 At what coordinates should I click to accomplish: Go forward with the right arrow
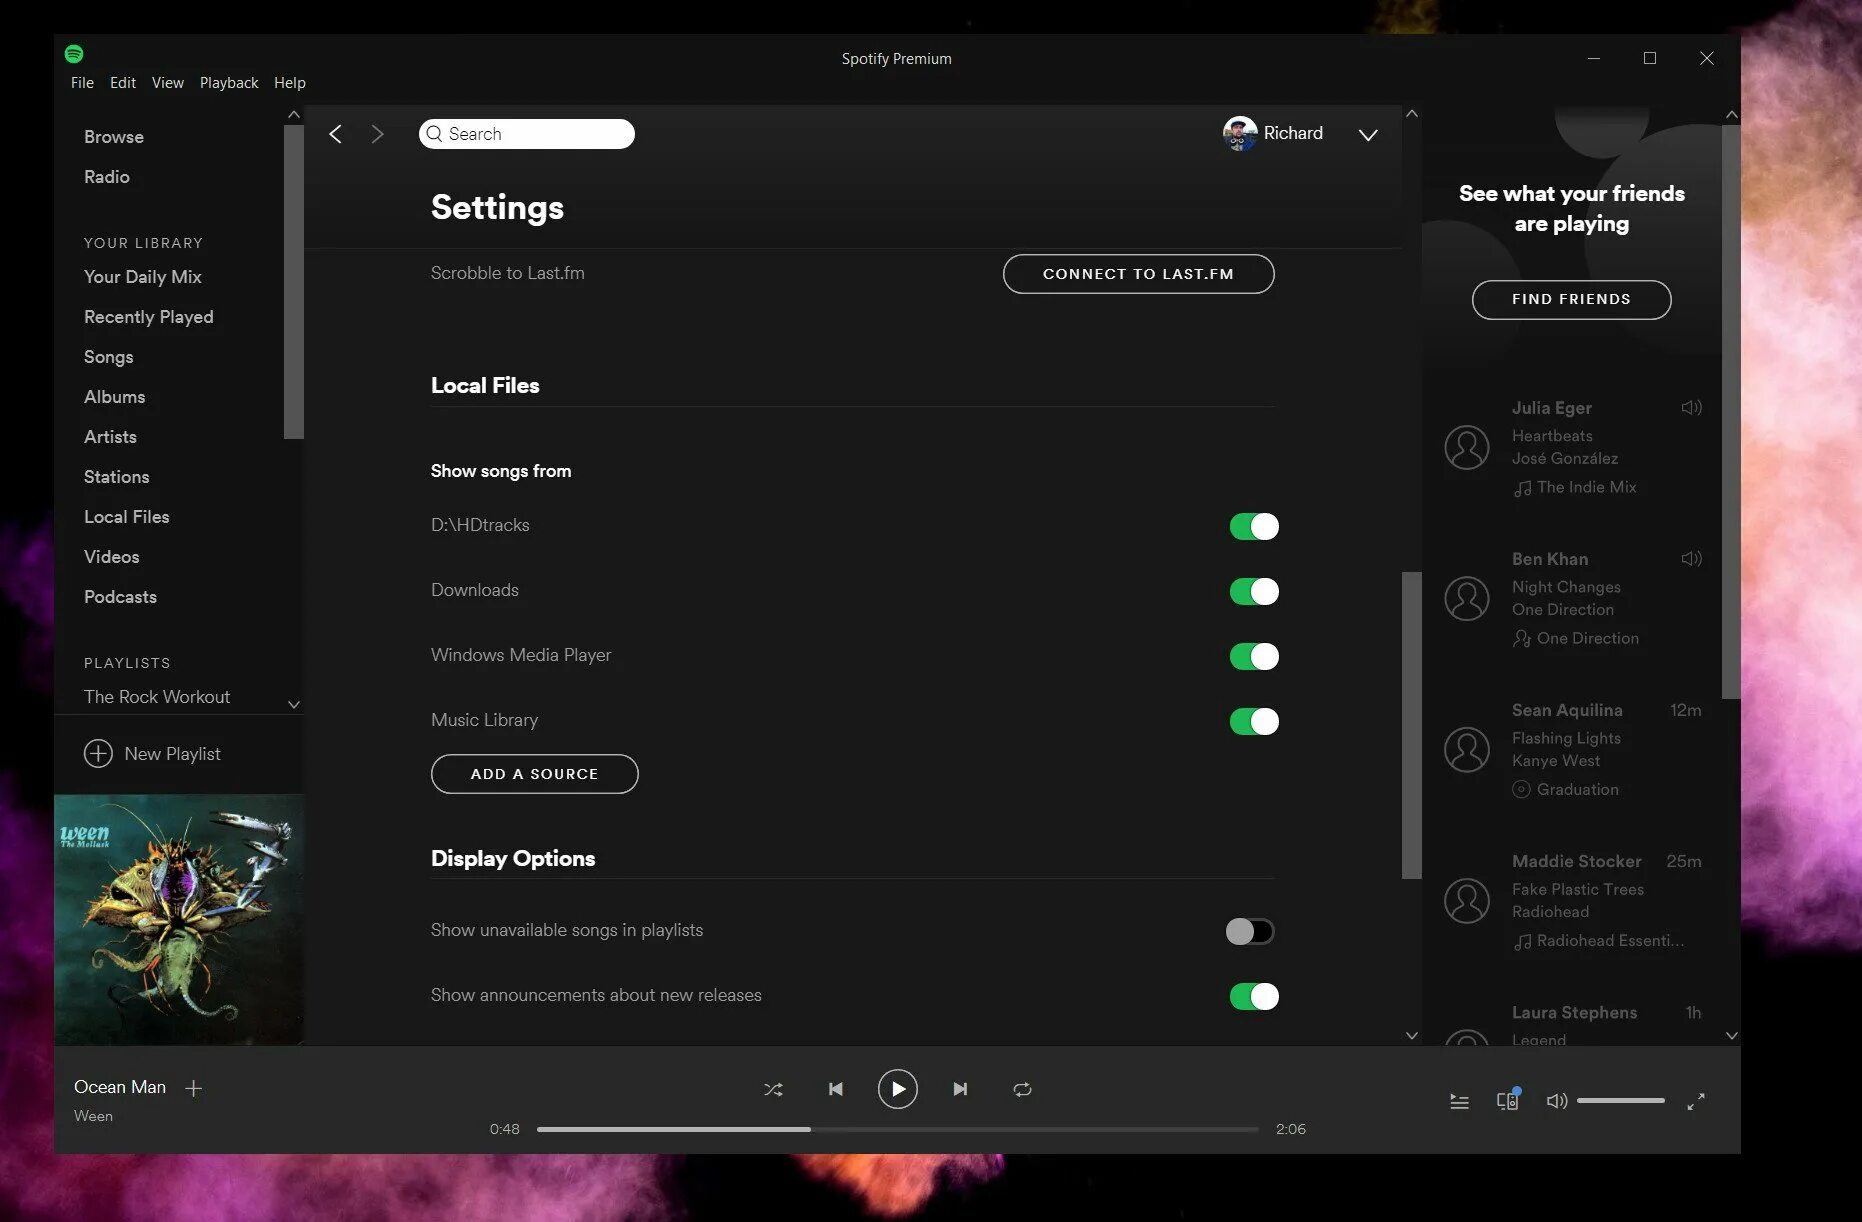tap(377, 134)
